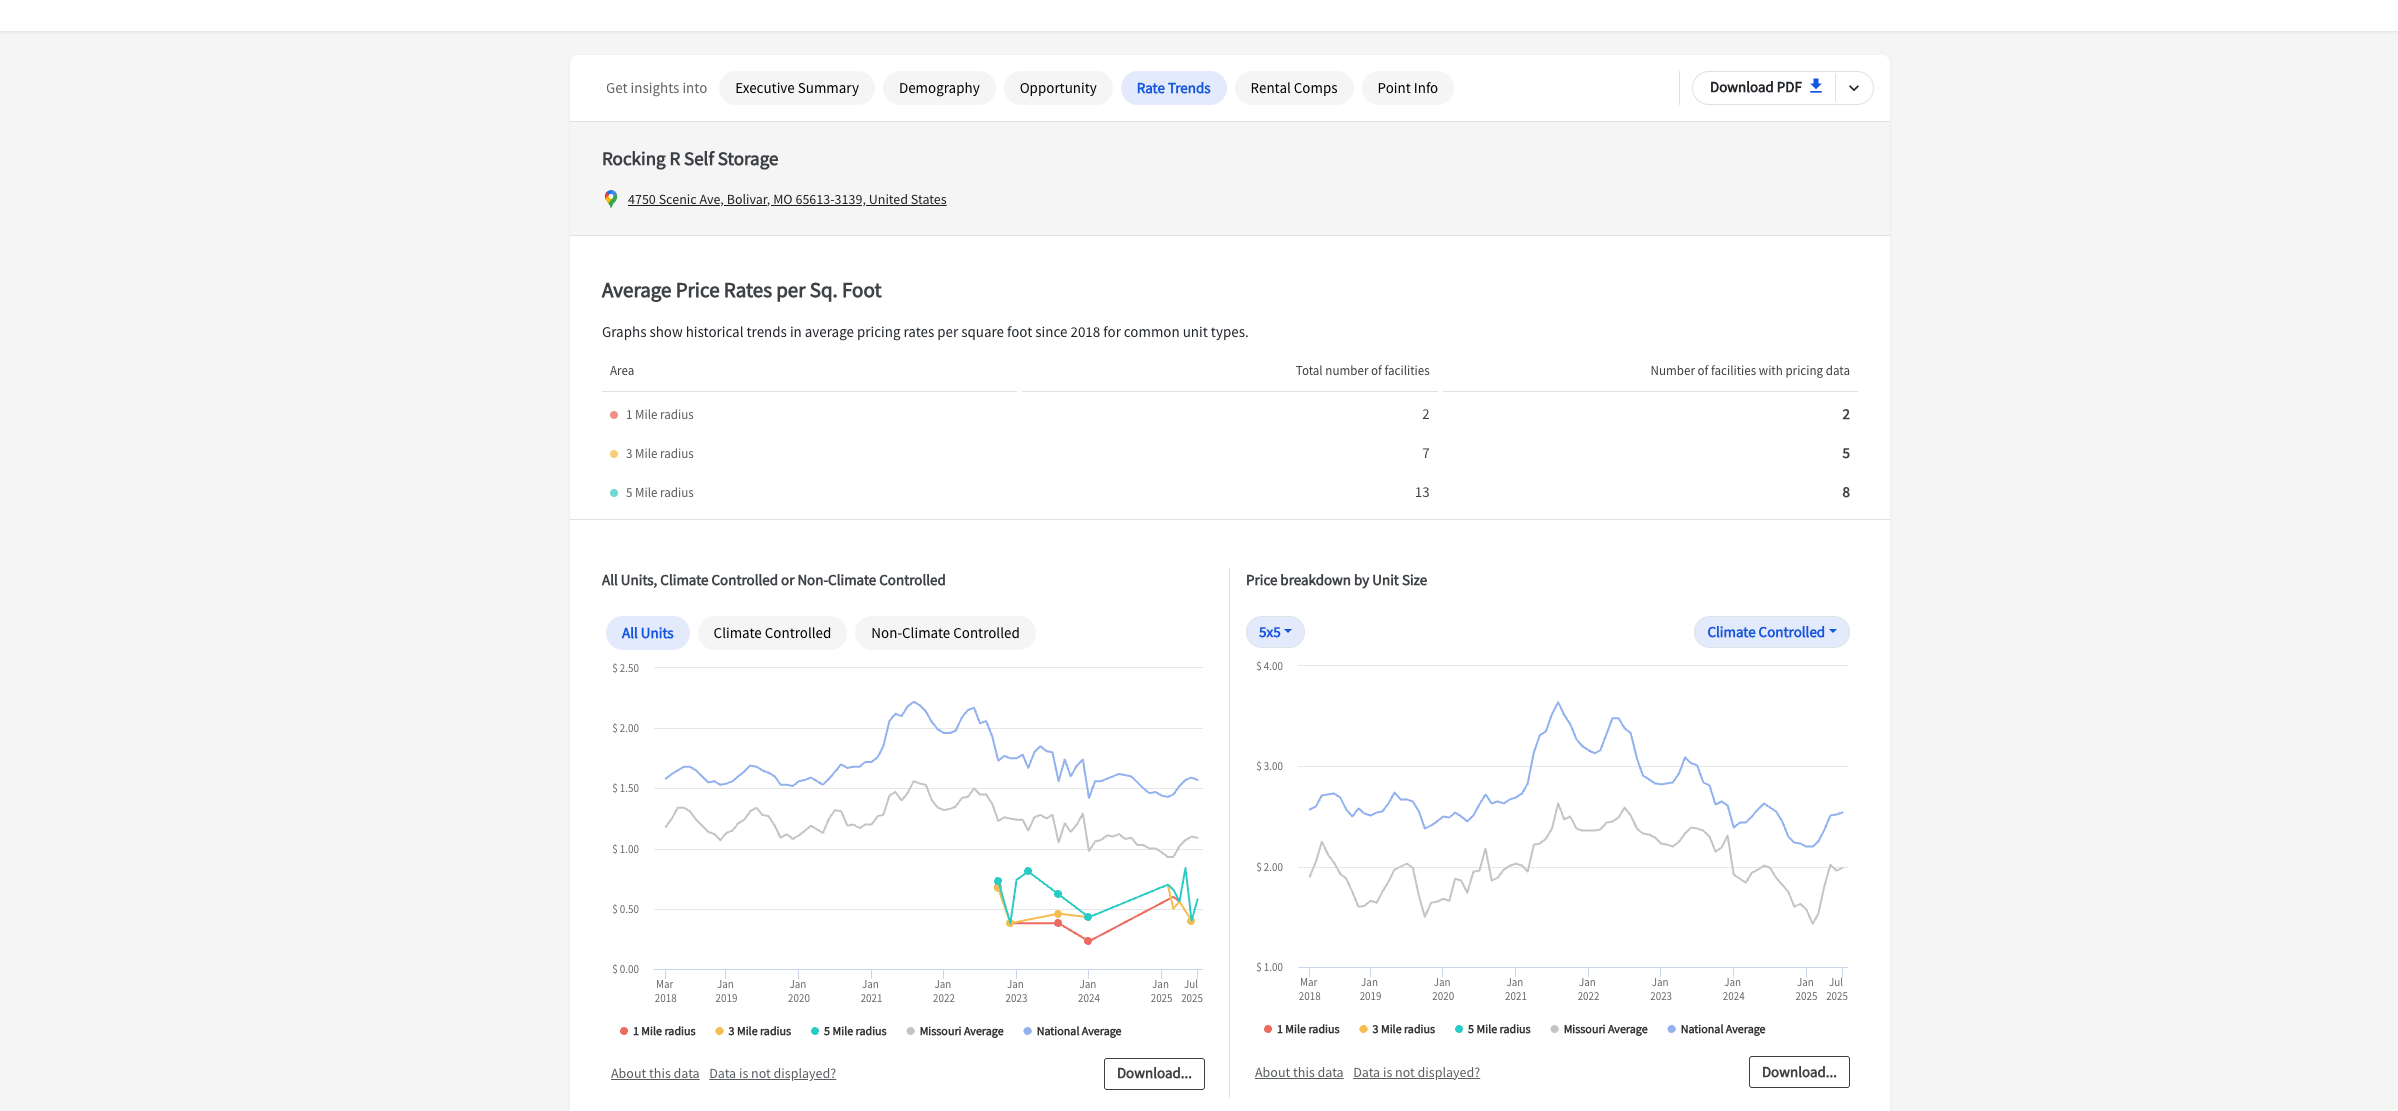Click the Google Maps pin icon
The width and height of the screenshot is (2398, 1111).
[x=611, y=199]
